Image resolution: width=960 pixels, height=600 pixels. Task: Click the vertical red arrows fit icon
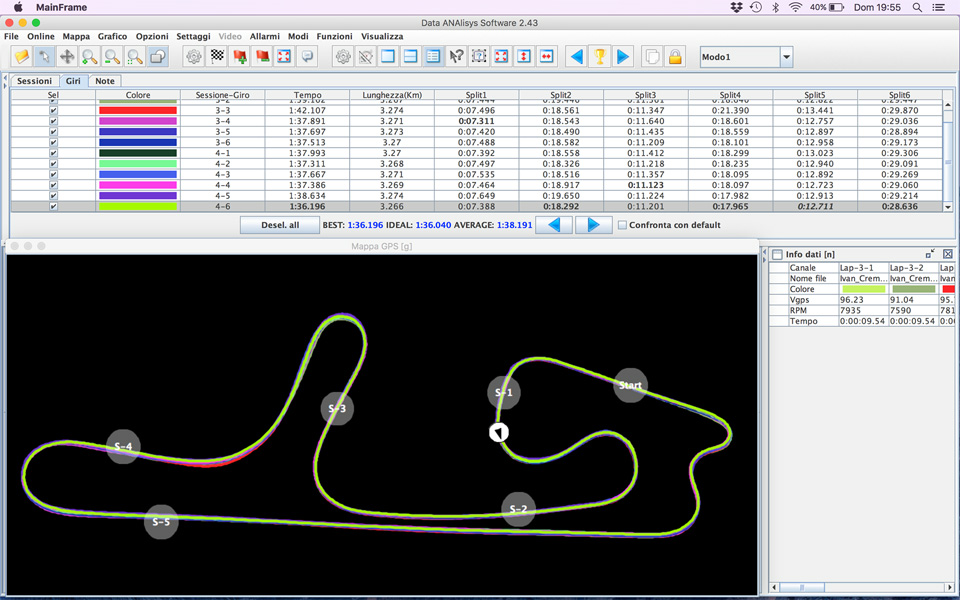click(524, 57)
